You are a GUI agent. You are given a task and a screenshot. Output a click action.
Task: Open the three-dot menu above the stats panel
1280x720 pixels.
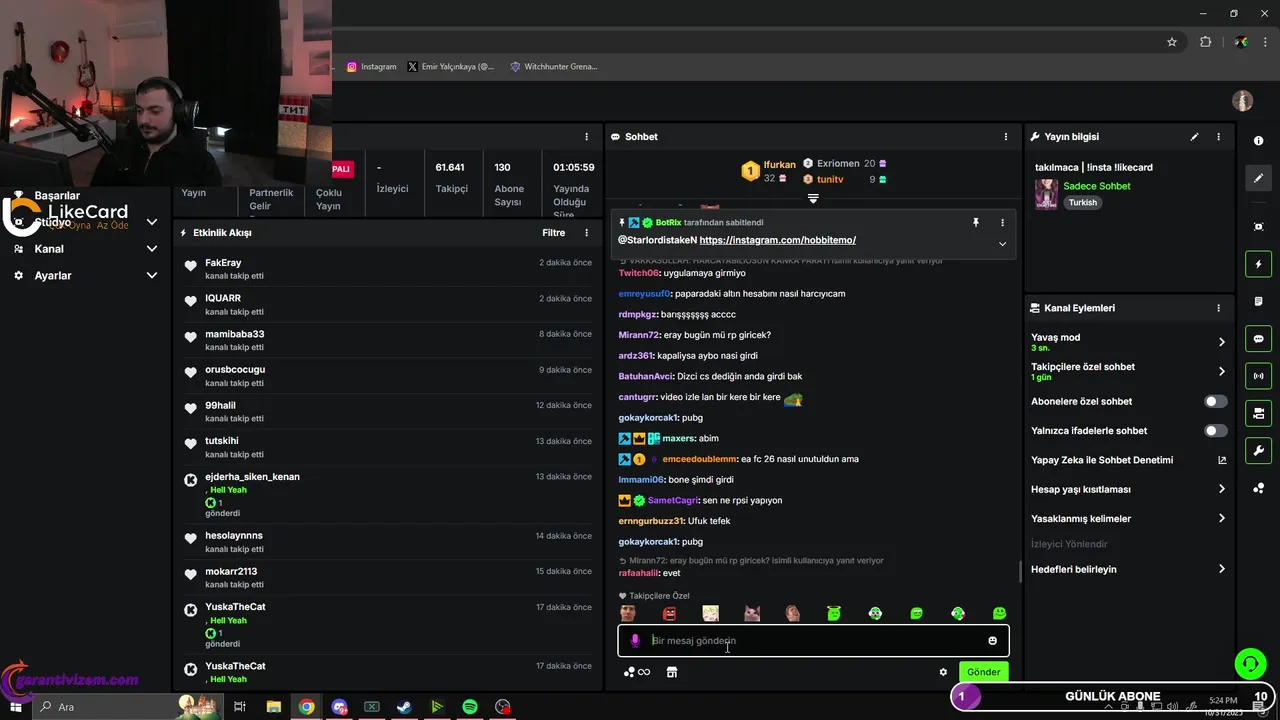[x=587, y=137]
